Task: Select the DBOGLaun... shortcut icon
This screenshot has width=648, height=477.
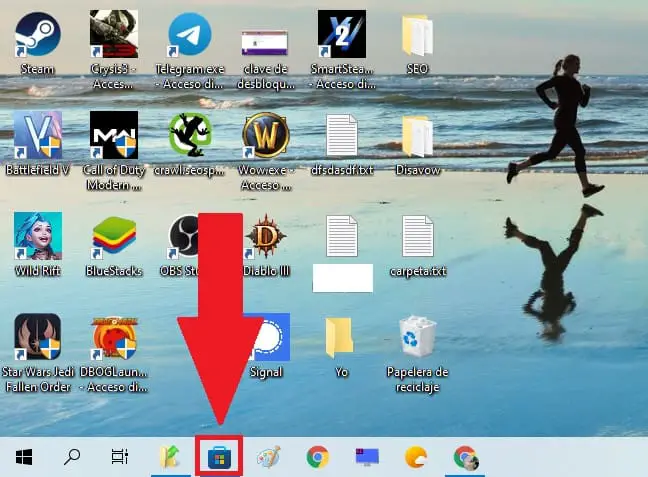Action: click(114, 336)
